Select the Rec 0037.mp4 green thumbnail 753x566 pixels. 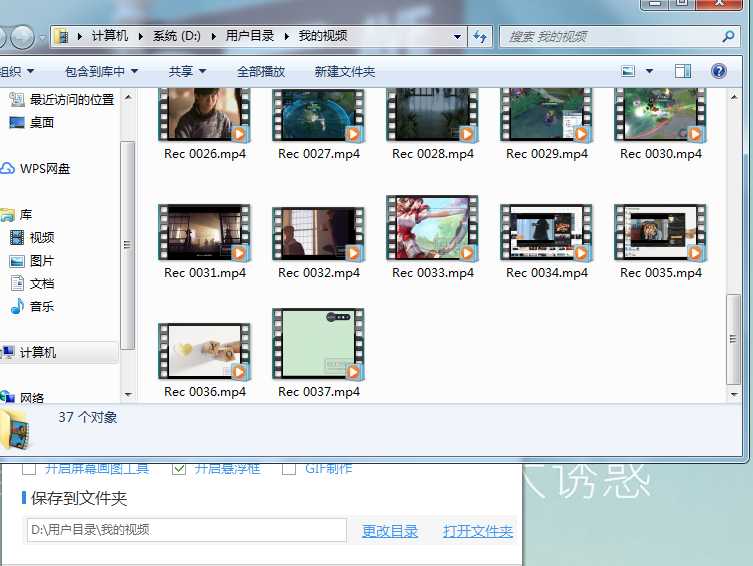click(x=318, y=344)
